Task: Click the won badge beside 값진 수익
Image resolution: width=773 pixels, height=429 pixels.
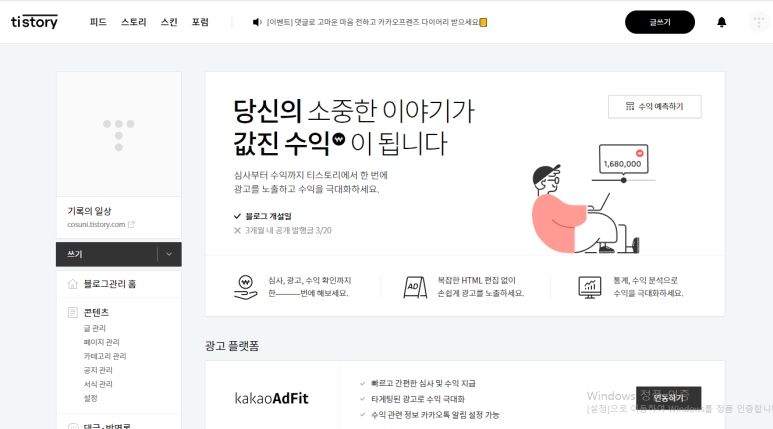Action: pyautogui.click(x=339, y=139)
